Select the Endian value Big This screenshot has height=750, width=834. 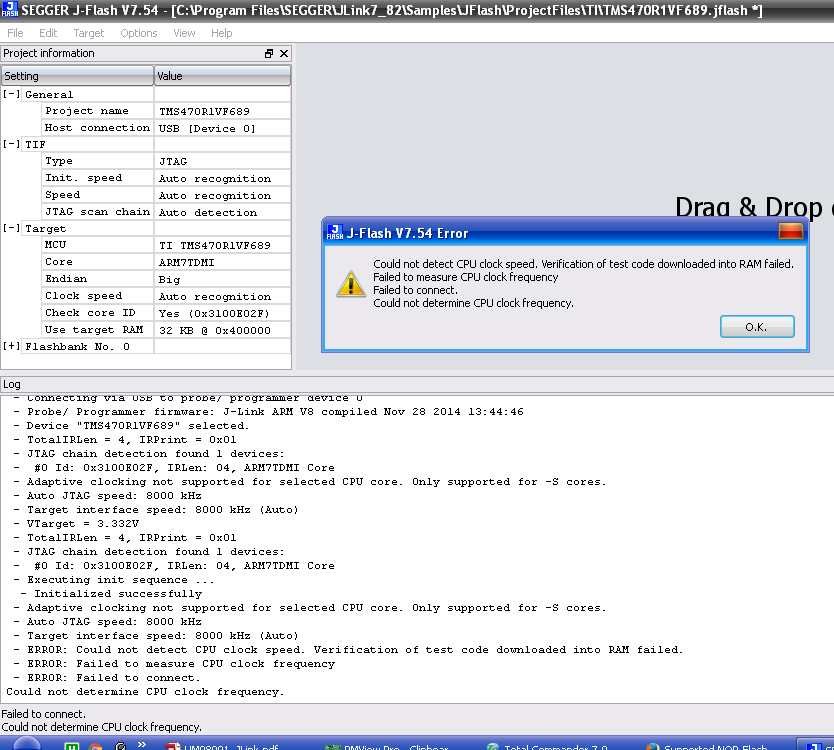[169, 279]
